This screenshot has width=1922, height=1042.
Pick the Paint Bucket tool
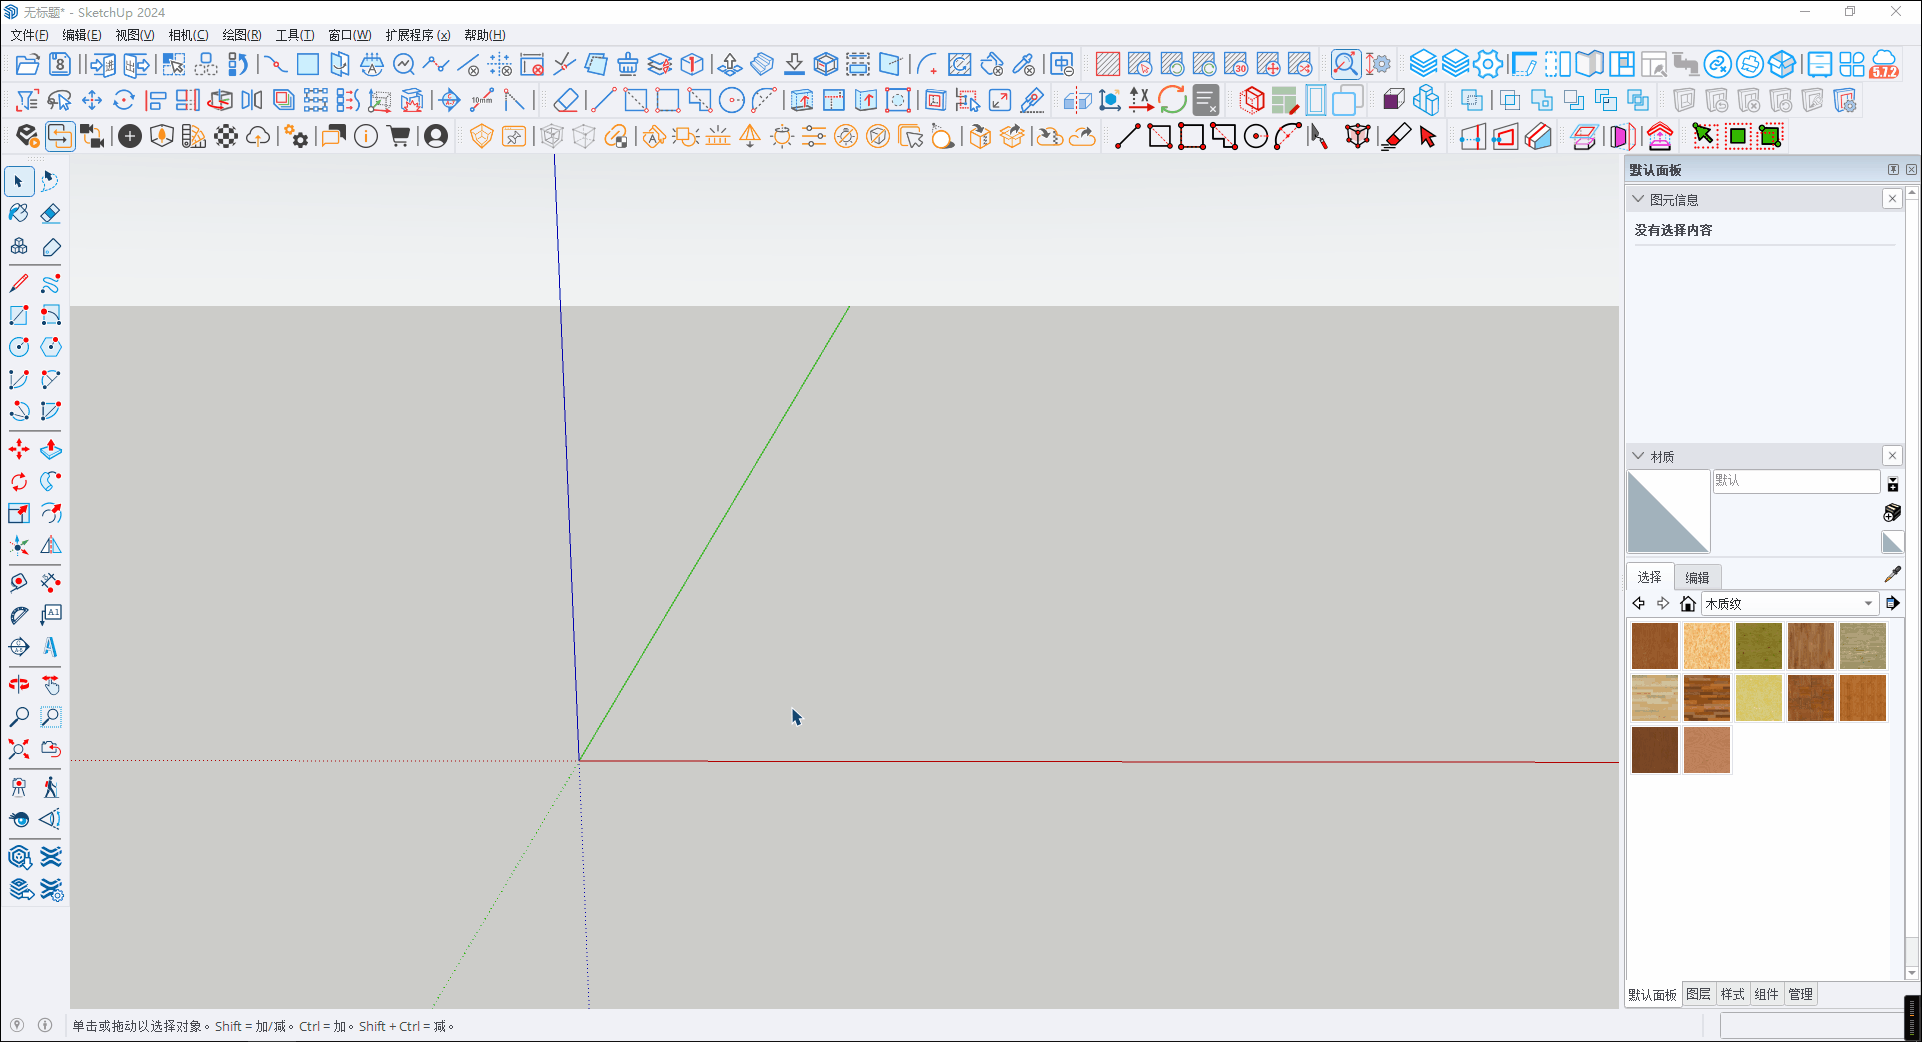pyautogui.click(x=19, y=213)
